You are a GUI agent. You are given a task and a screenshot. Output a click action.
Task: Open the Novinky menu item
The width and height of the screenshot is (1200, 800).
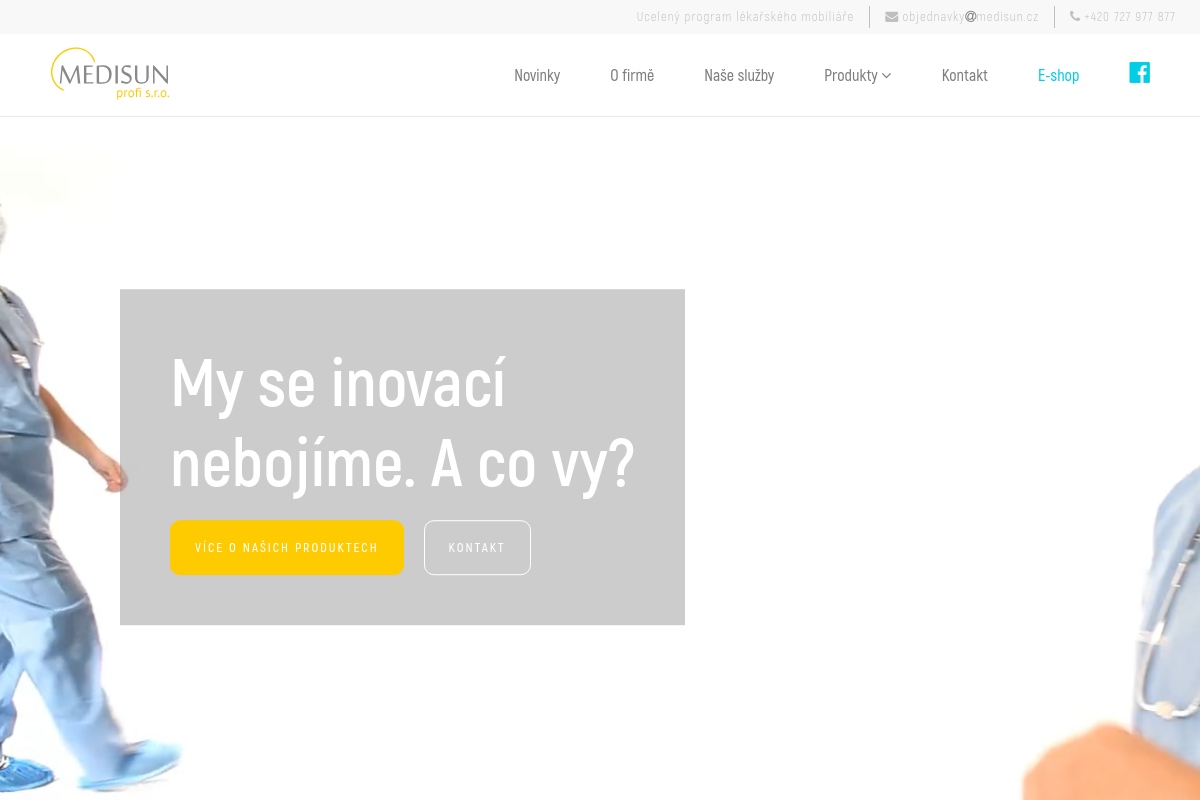coord(537,75)
